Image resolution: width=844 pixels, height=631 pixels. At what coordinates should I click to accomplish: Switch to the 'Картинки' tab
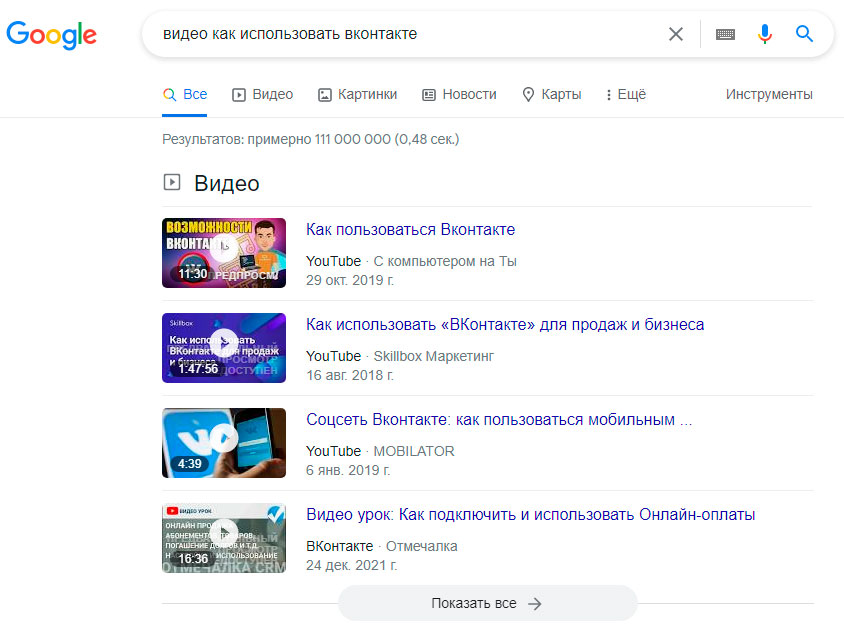[357, 94]
